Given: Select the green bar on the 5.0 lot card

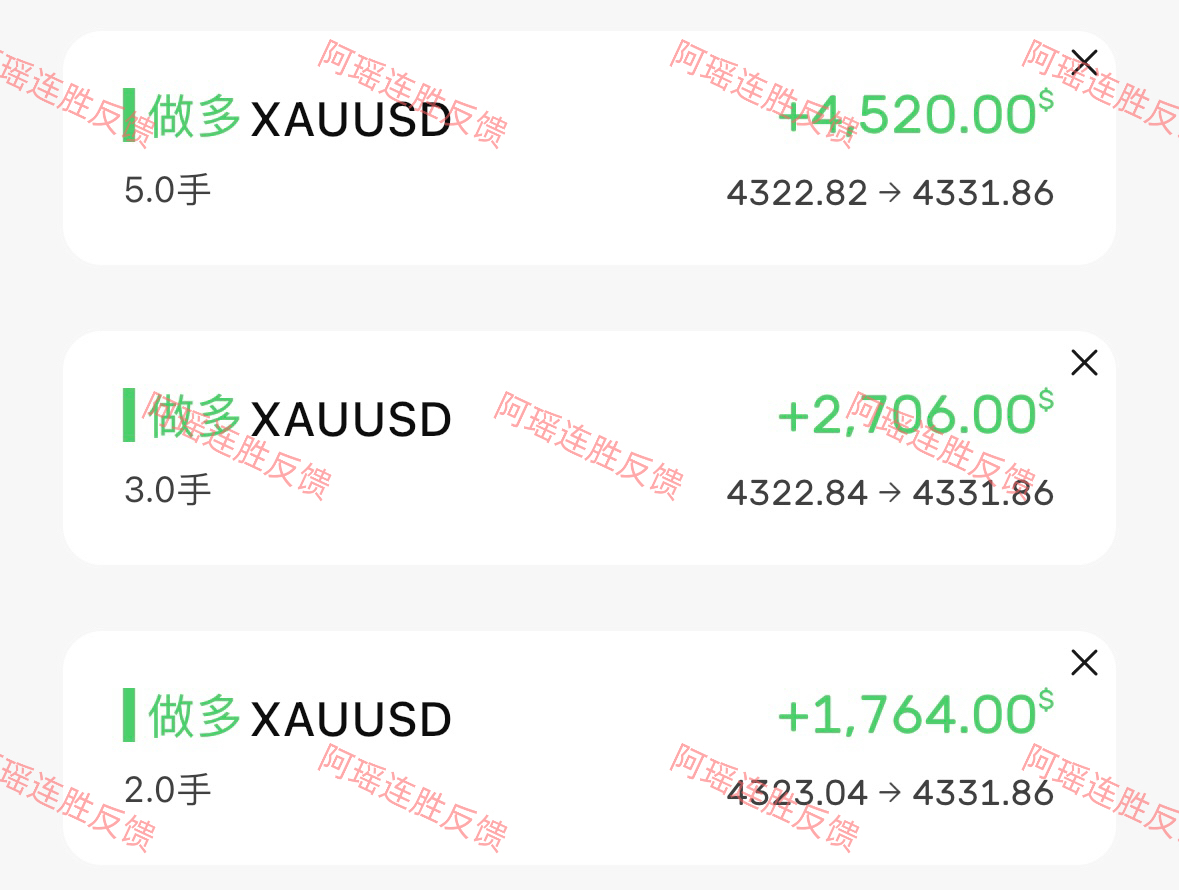Looking at the screenshot, I should pyautogui.click(x=129, y=115).
